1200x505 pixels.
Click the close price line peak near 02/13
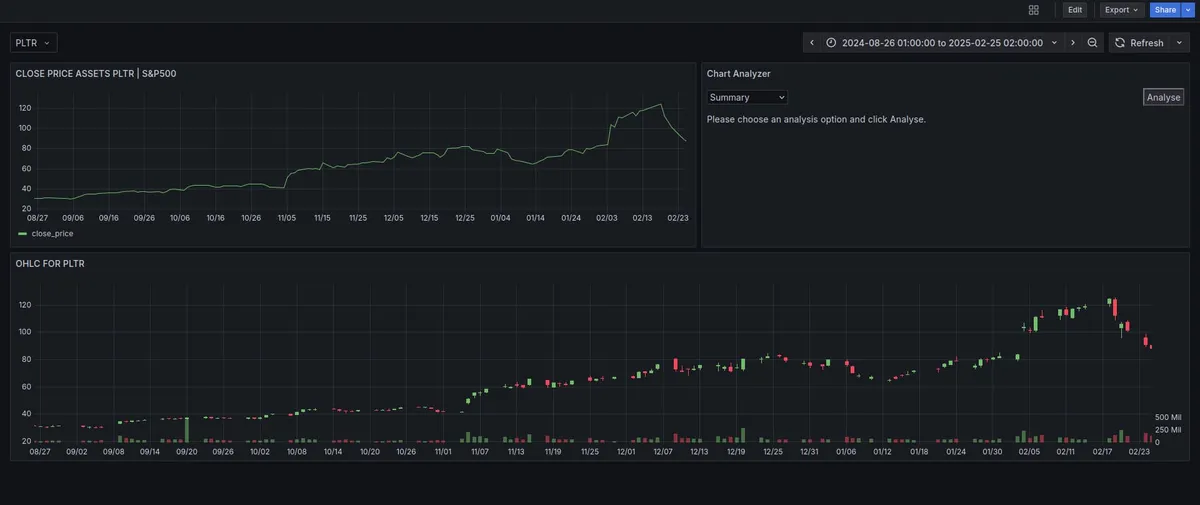pyautogui.click(x=660, y=104)
